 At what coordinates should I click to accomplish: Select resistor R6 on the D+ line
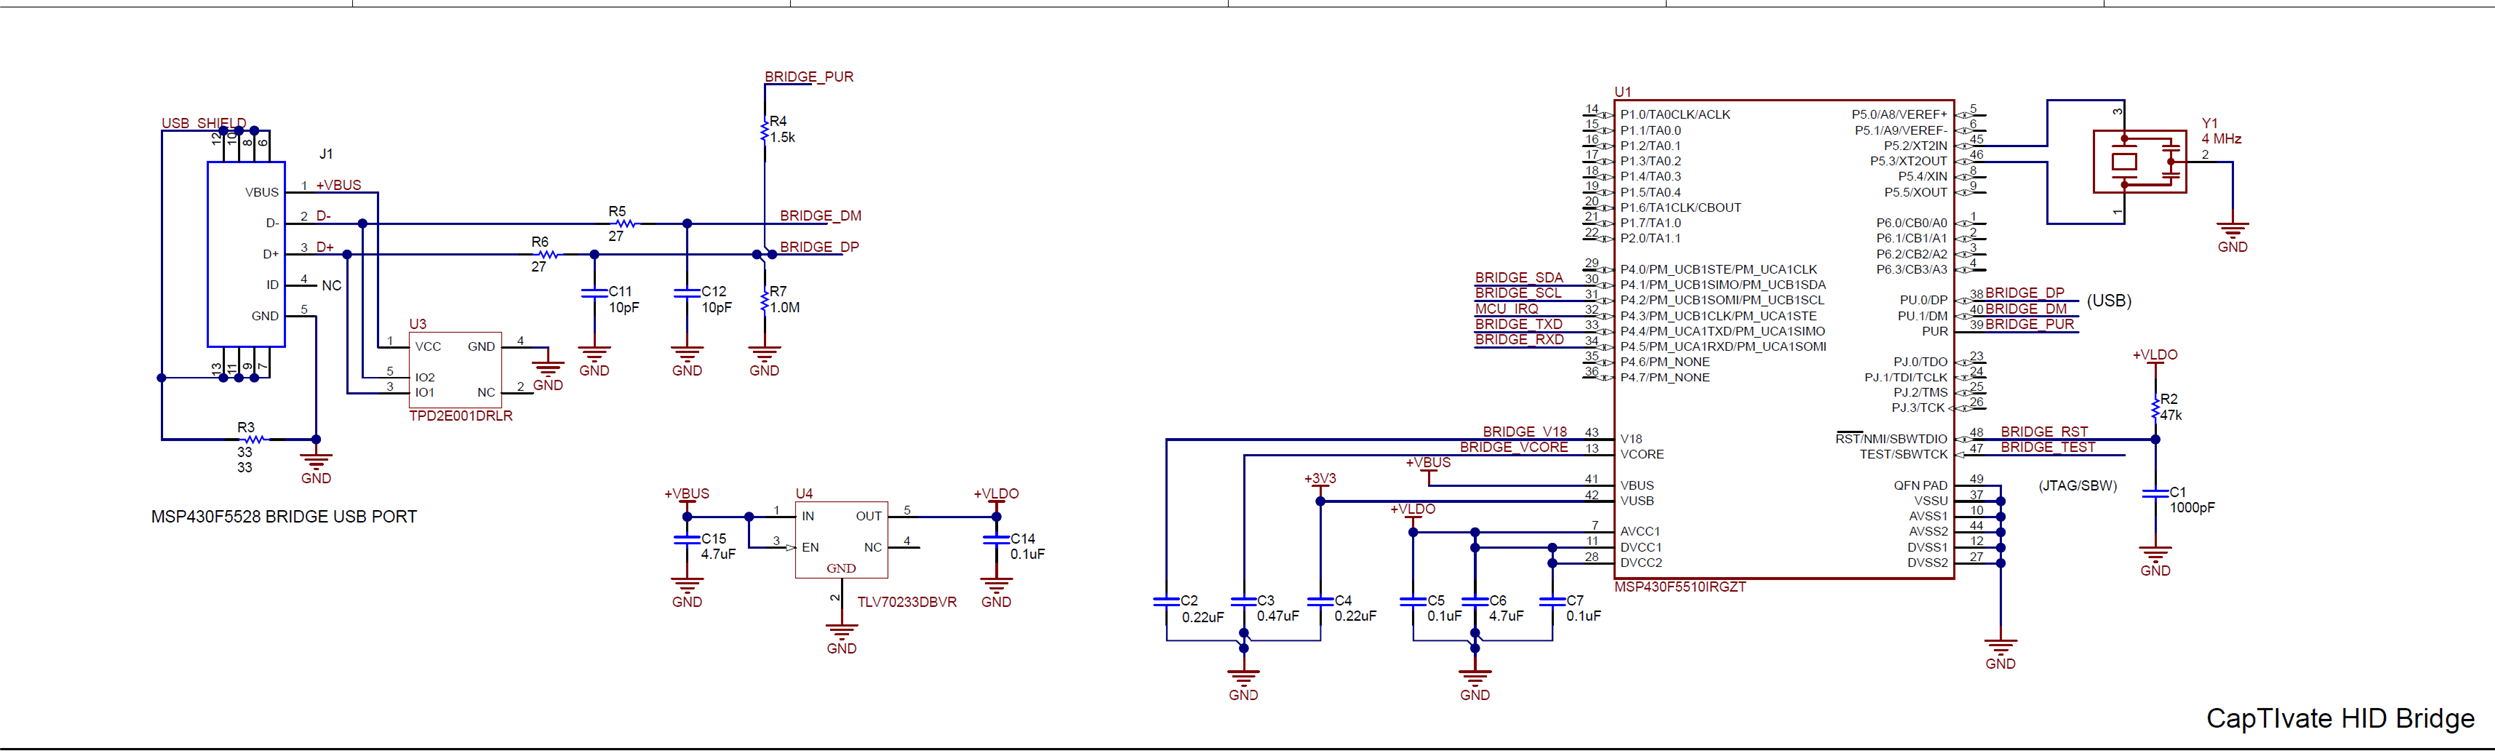548,255
